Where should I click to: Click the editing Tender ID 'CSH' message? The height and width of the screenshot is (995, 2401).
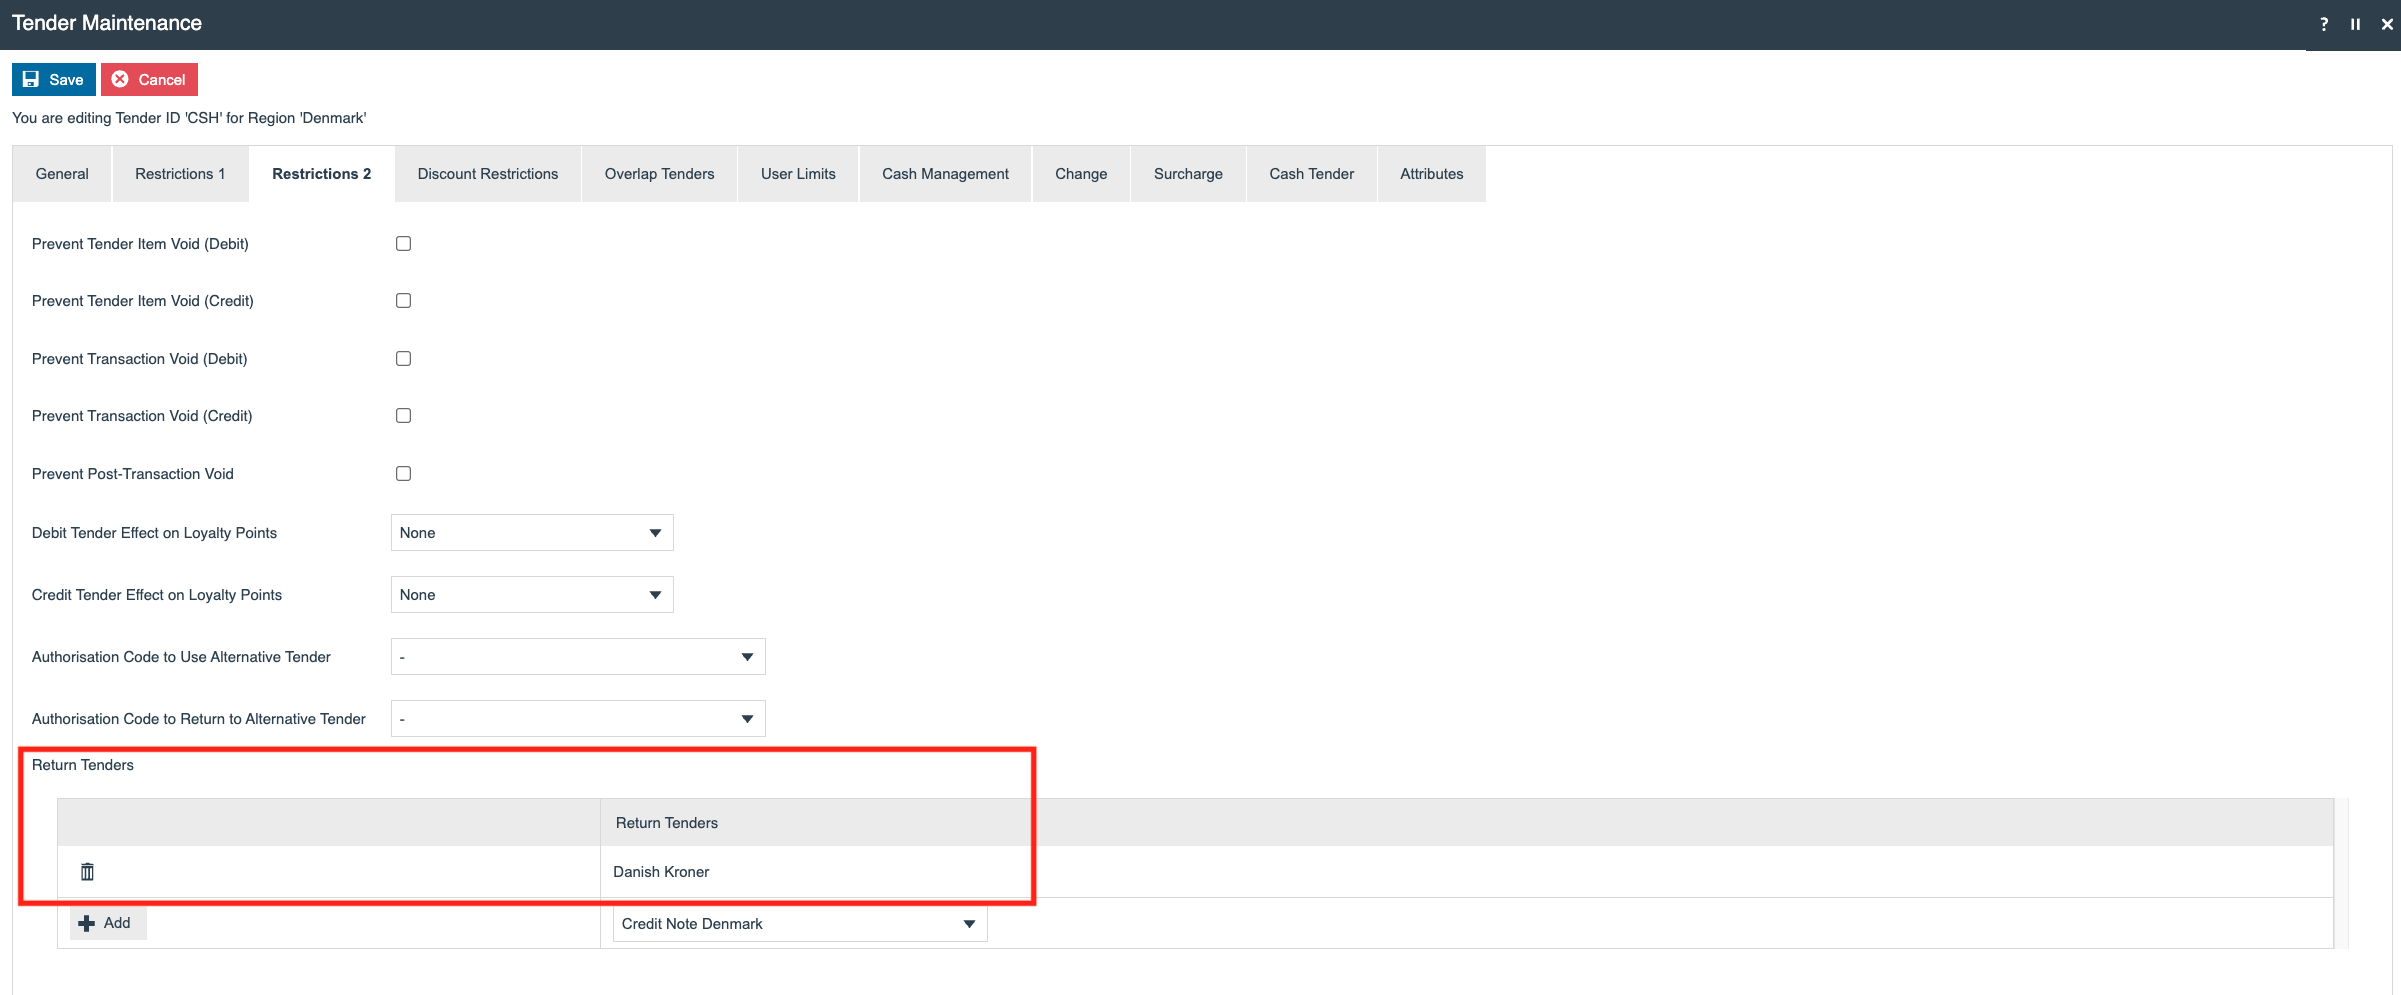coord(189,118)
